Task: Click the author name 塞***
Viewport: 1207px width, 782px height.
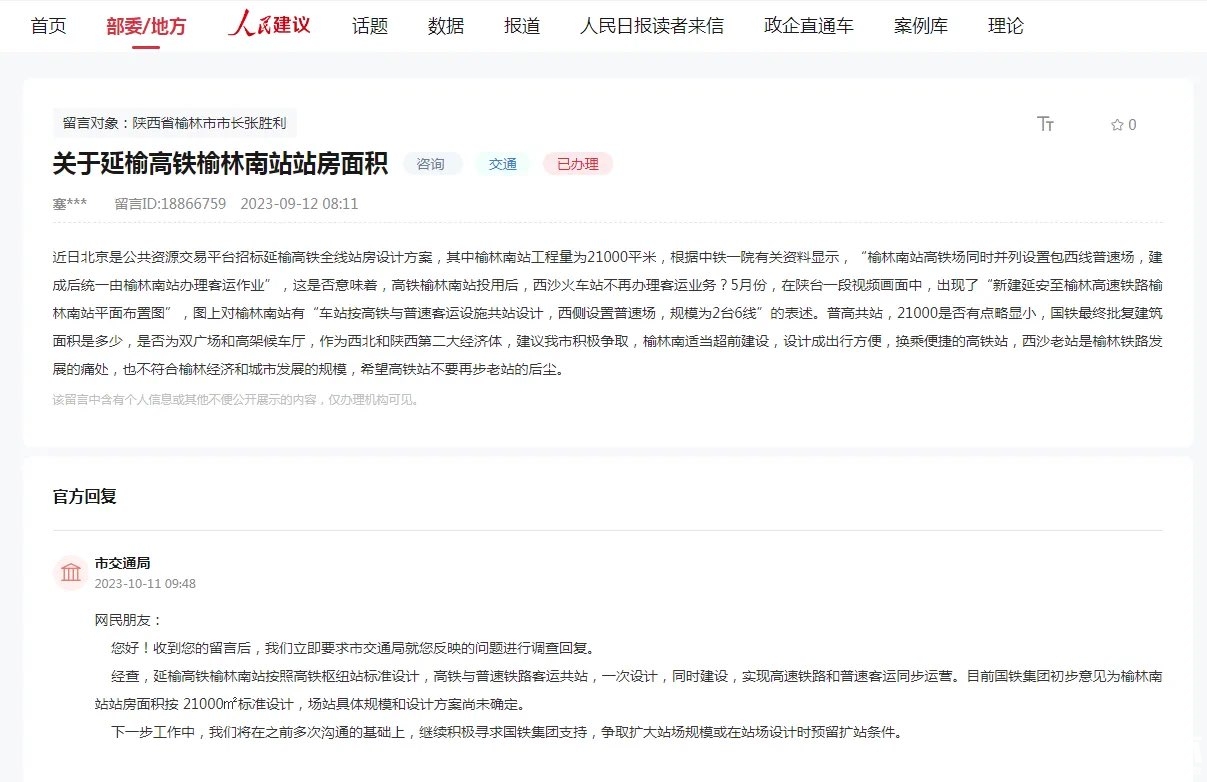Action: pyautogui.click(x=70, y=204)
